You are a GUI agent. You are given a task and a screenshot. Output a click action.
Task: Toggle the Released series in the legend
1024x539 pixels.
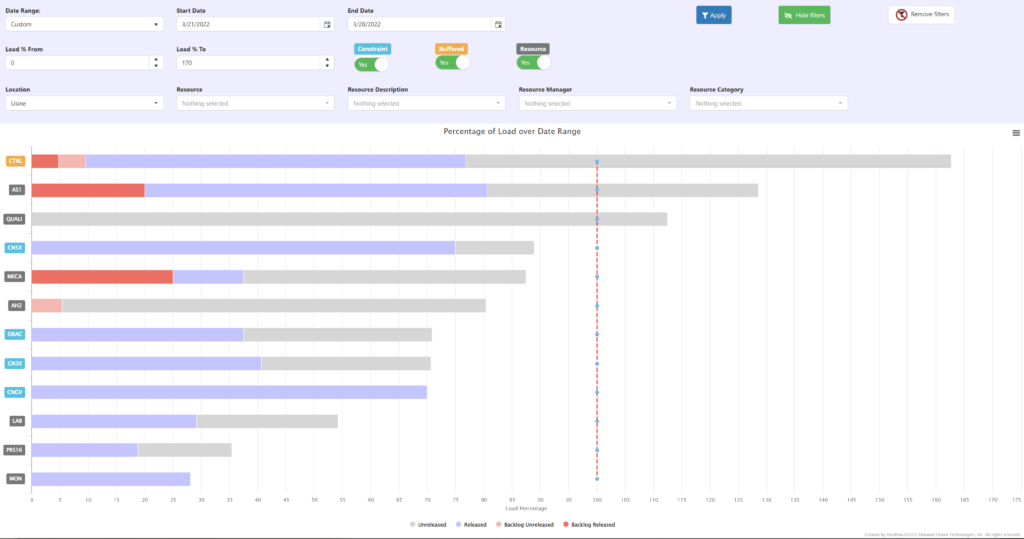pos(472,524)
